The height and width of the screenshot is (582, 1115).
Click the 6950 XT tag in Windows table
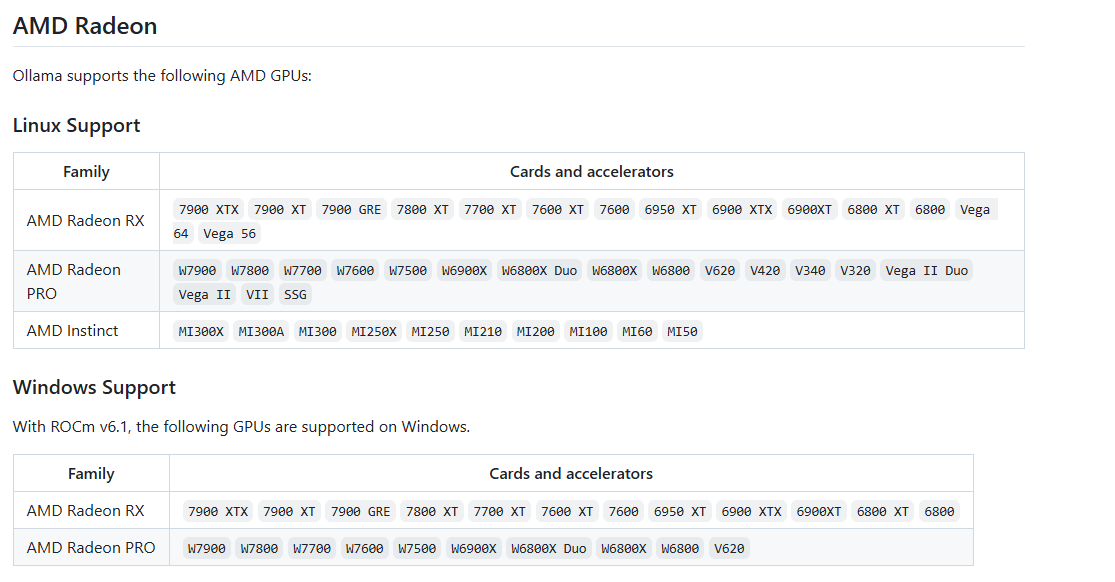(x=680, y=512)
